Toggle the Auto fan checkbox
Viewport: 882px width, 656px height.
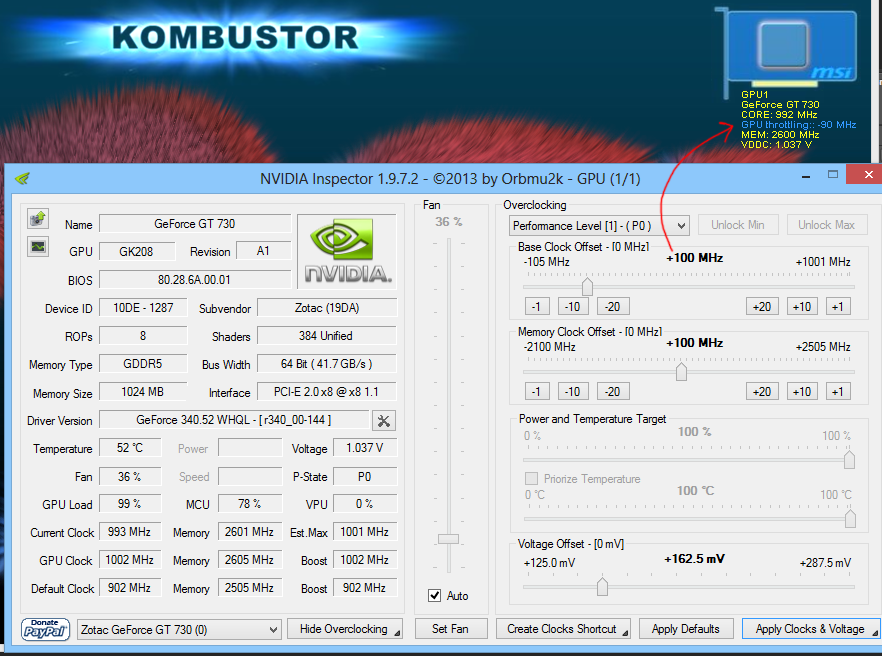click(x=434, y=595)
